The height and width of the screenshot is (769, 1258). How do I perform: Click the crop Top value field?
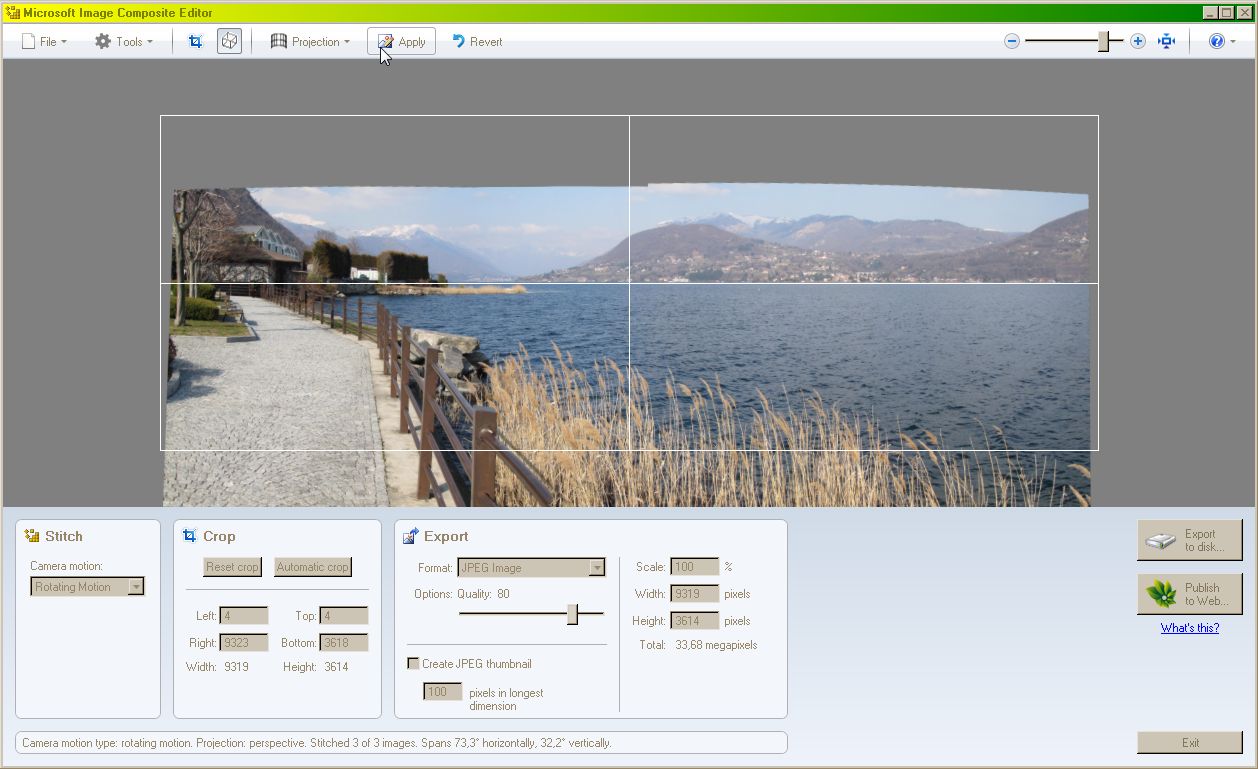344,616
